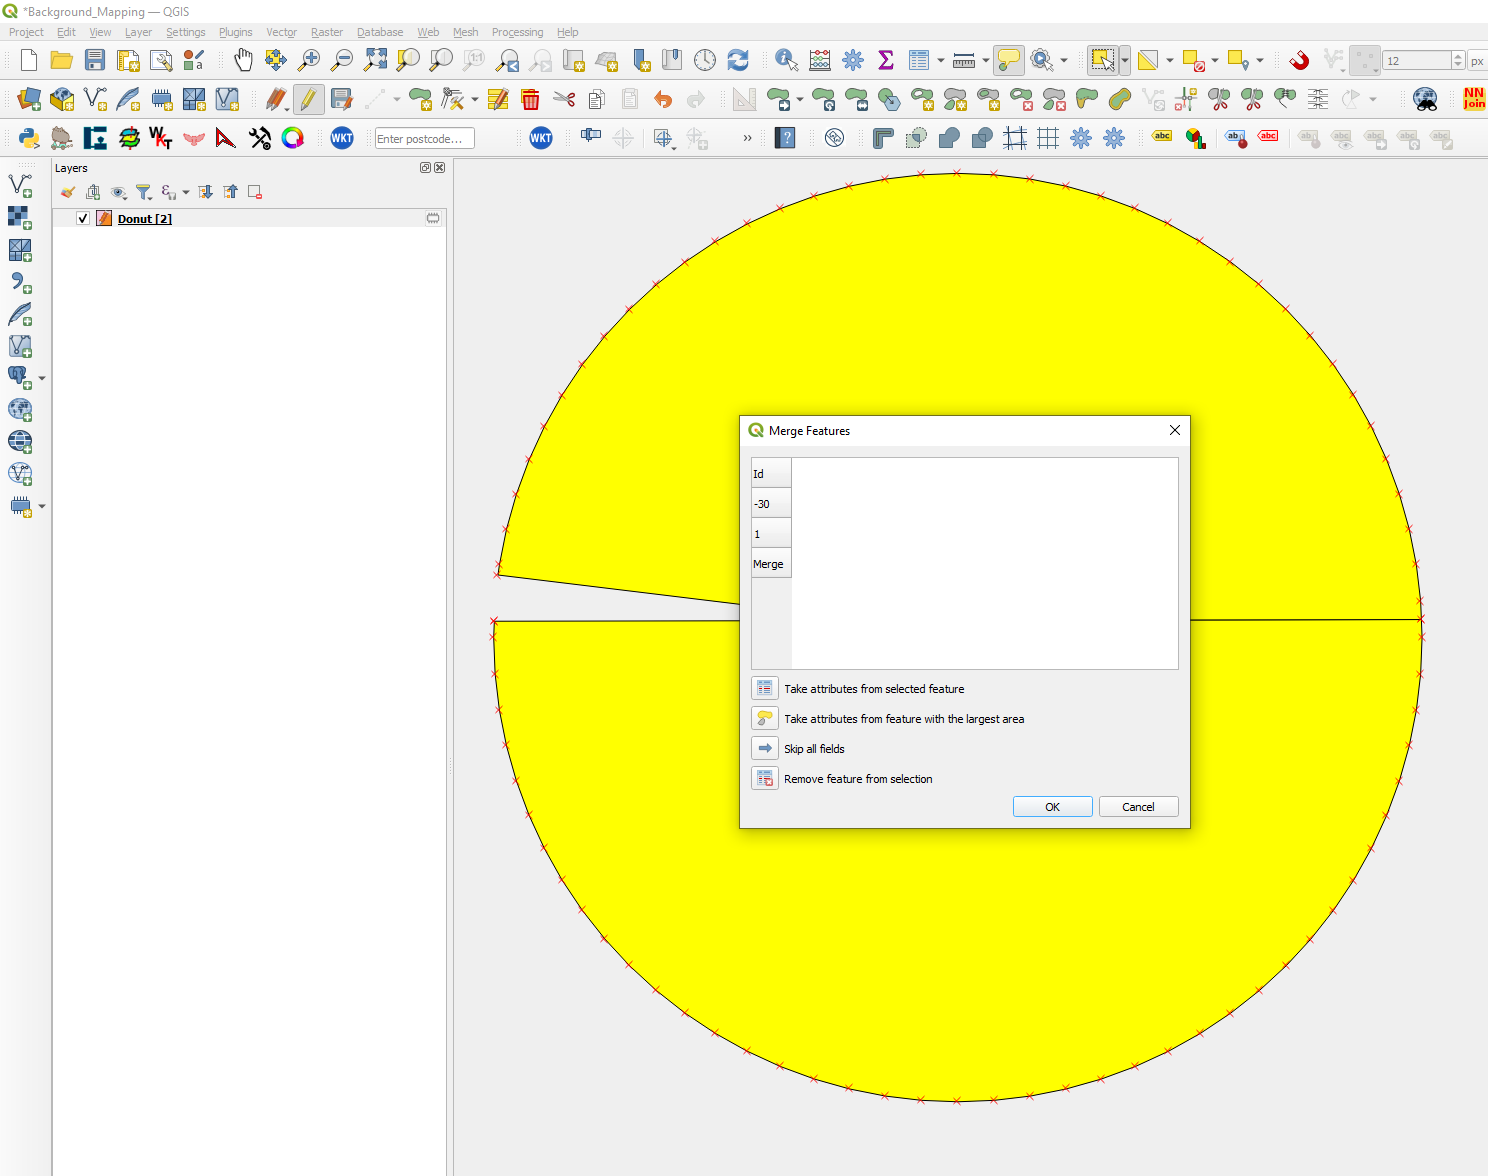The image size is (1488, 1176).
Task: Select the Pan Map hand tool
Action: [243, 60]
